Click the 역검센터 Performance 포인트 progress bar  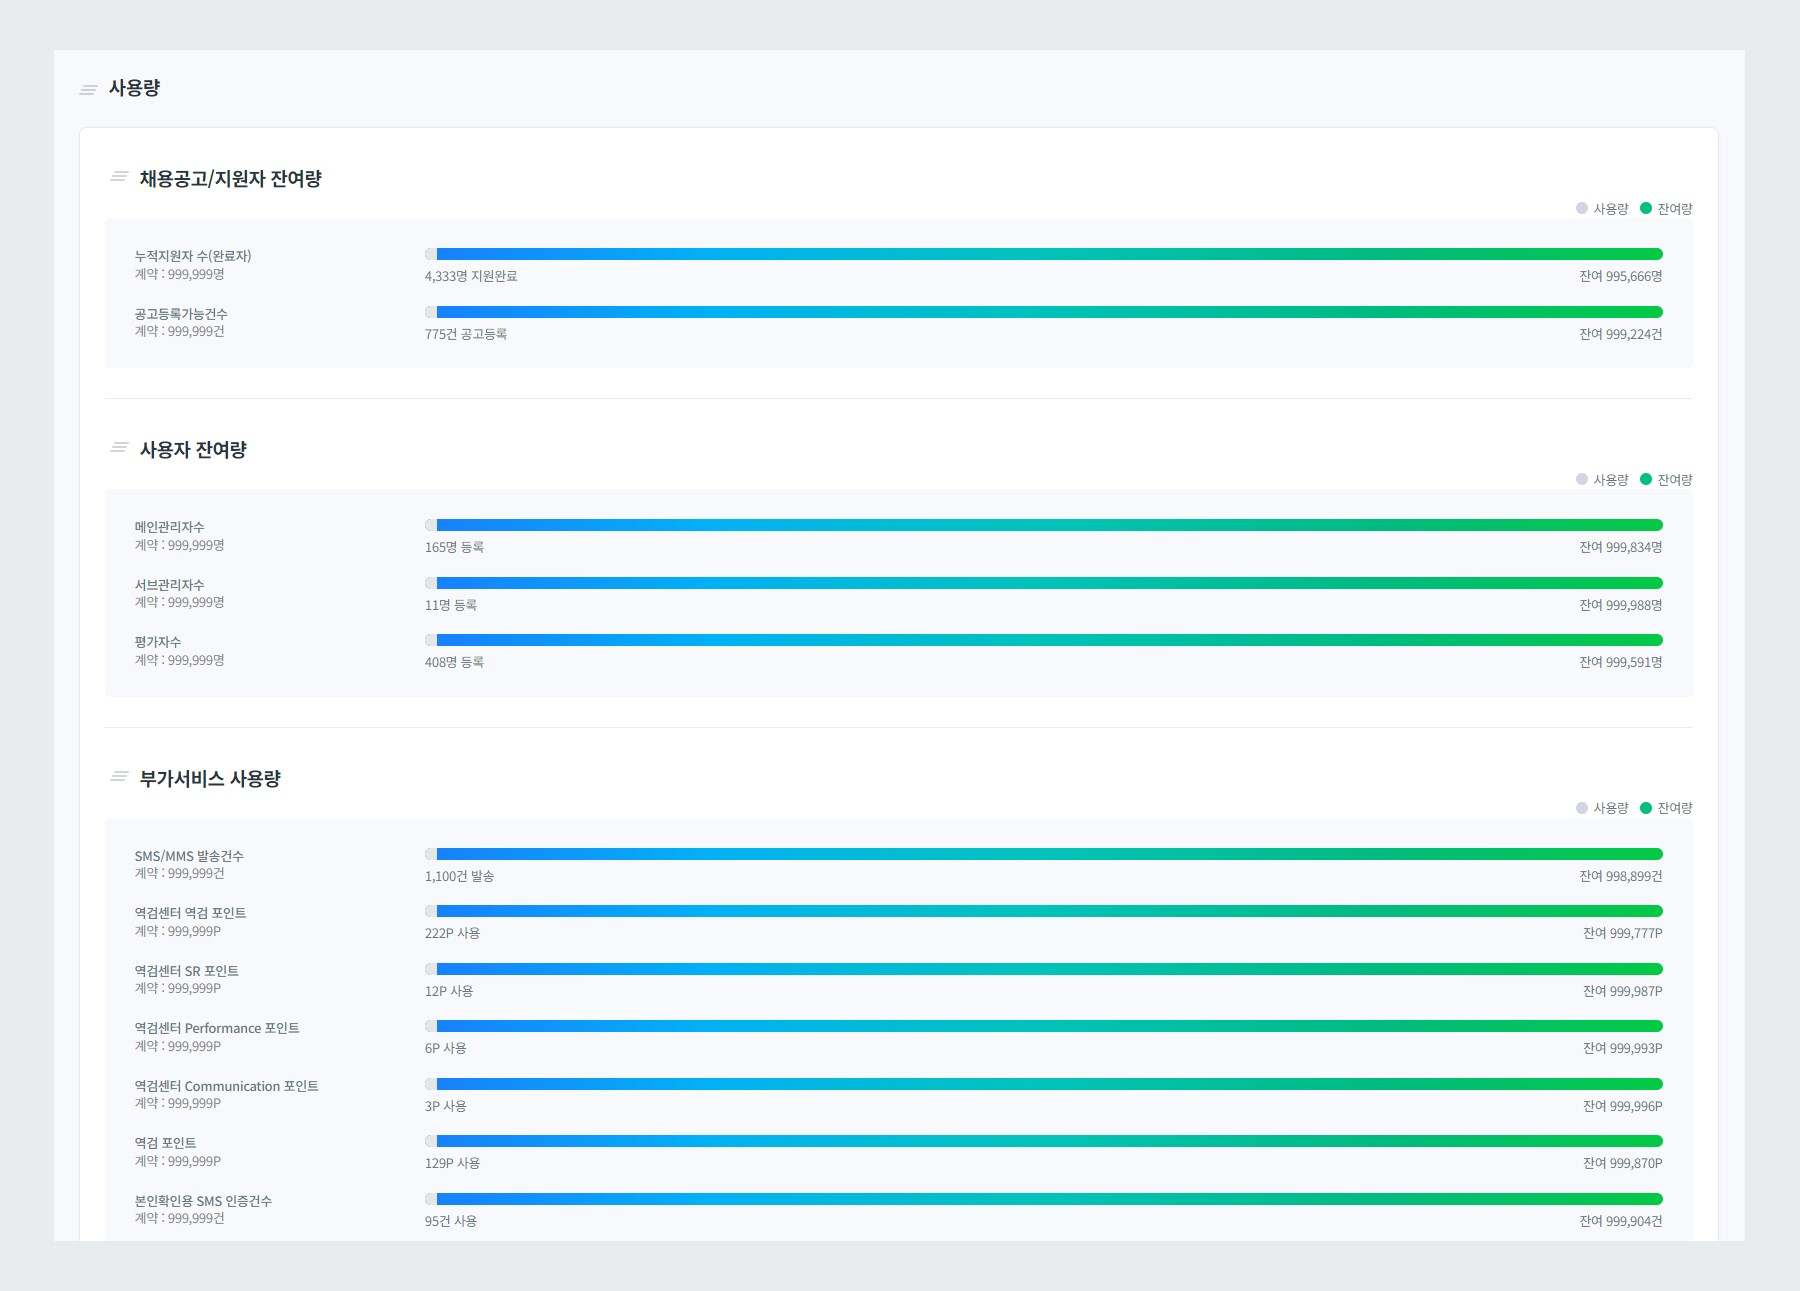click(1044, 1026)
